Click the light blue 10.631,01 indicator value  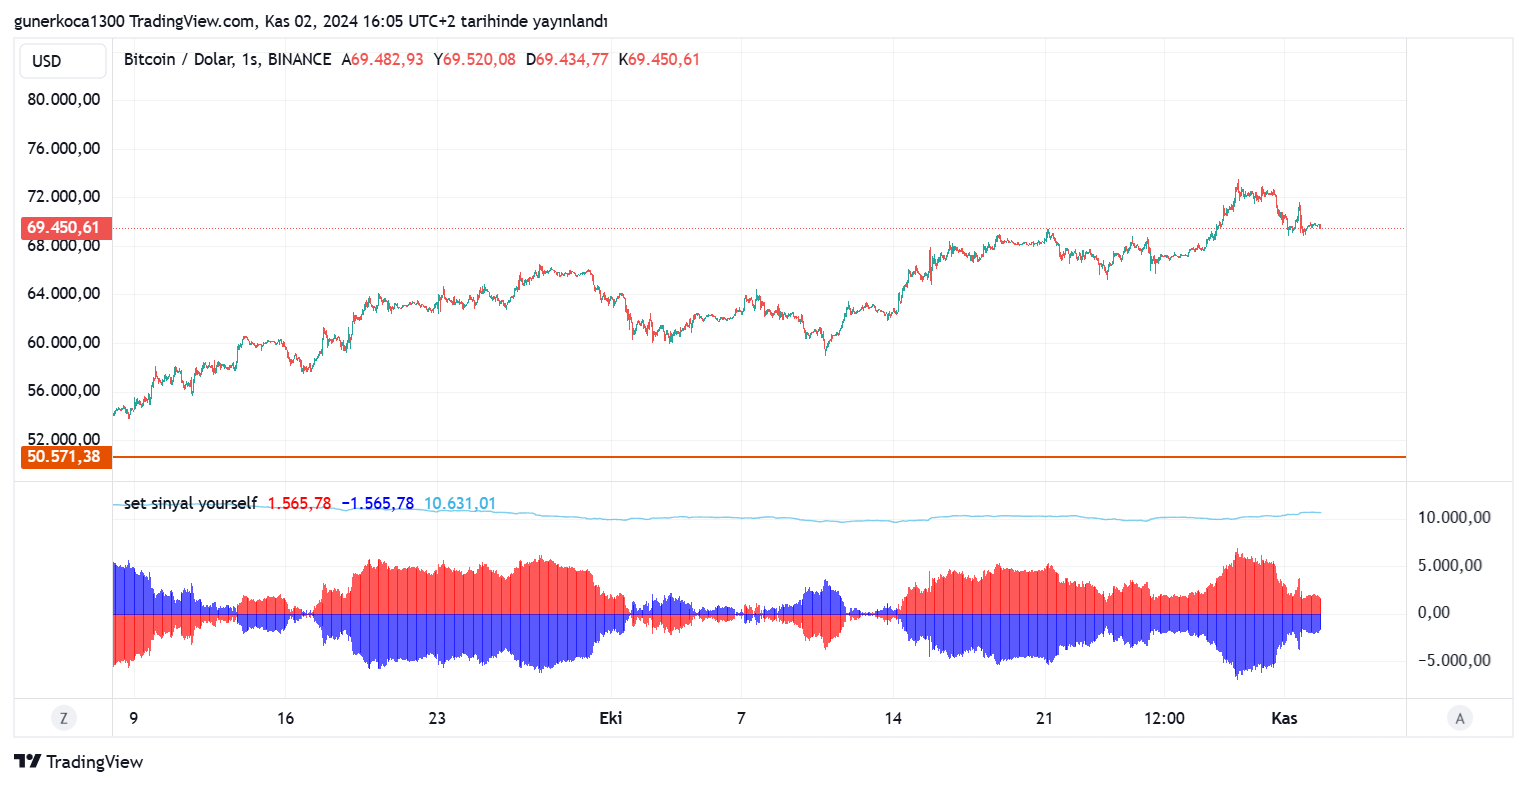coord(460,504)
